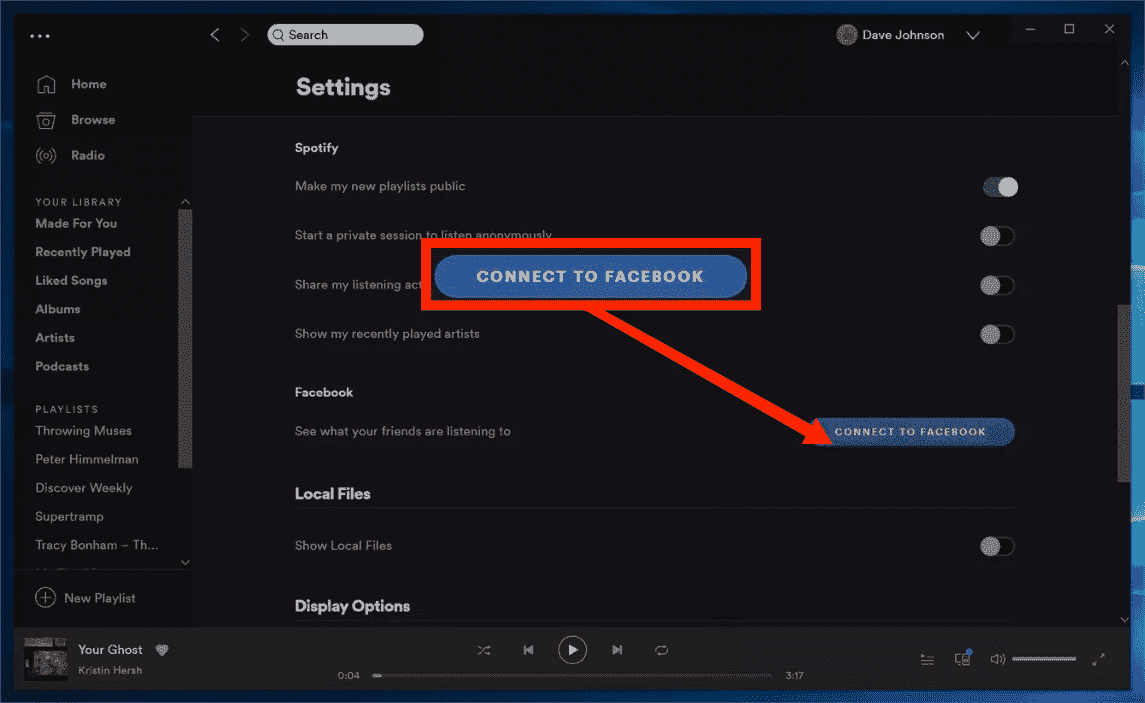Enable shuffle
Screen dimensions: 1145x703
(x=483, y=650)
